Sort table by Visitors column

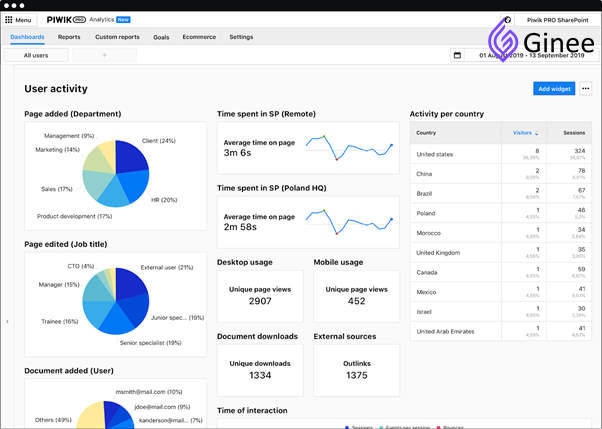point(522,133)
